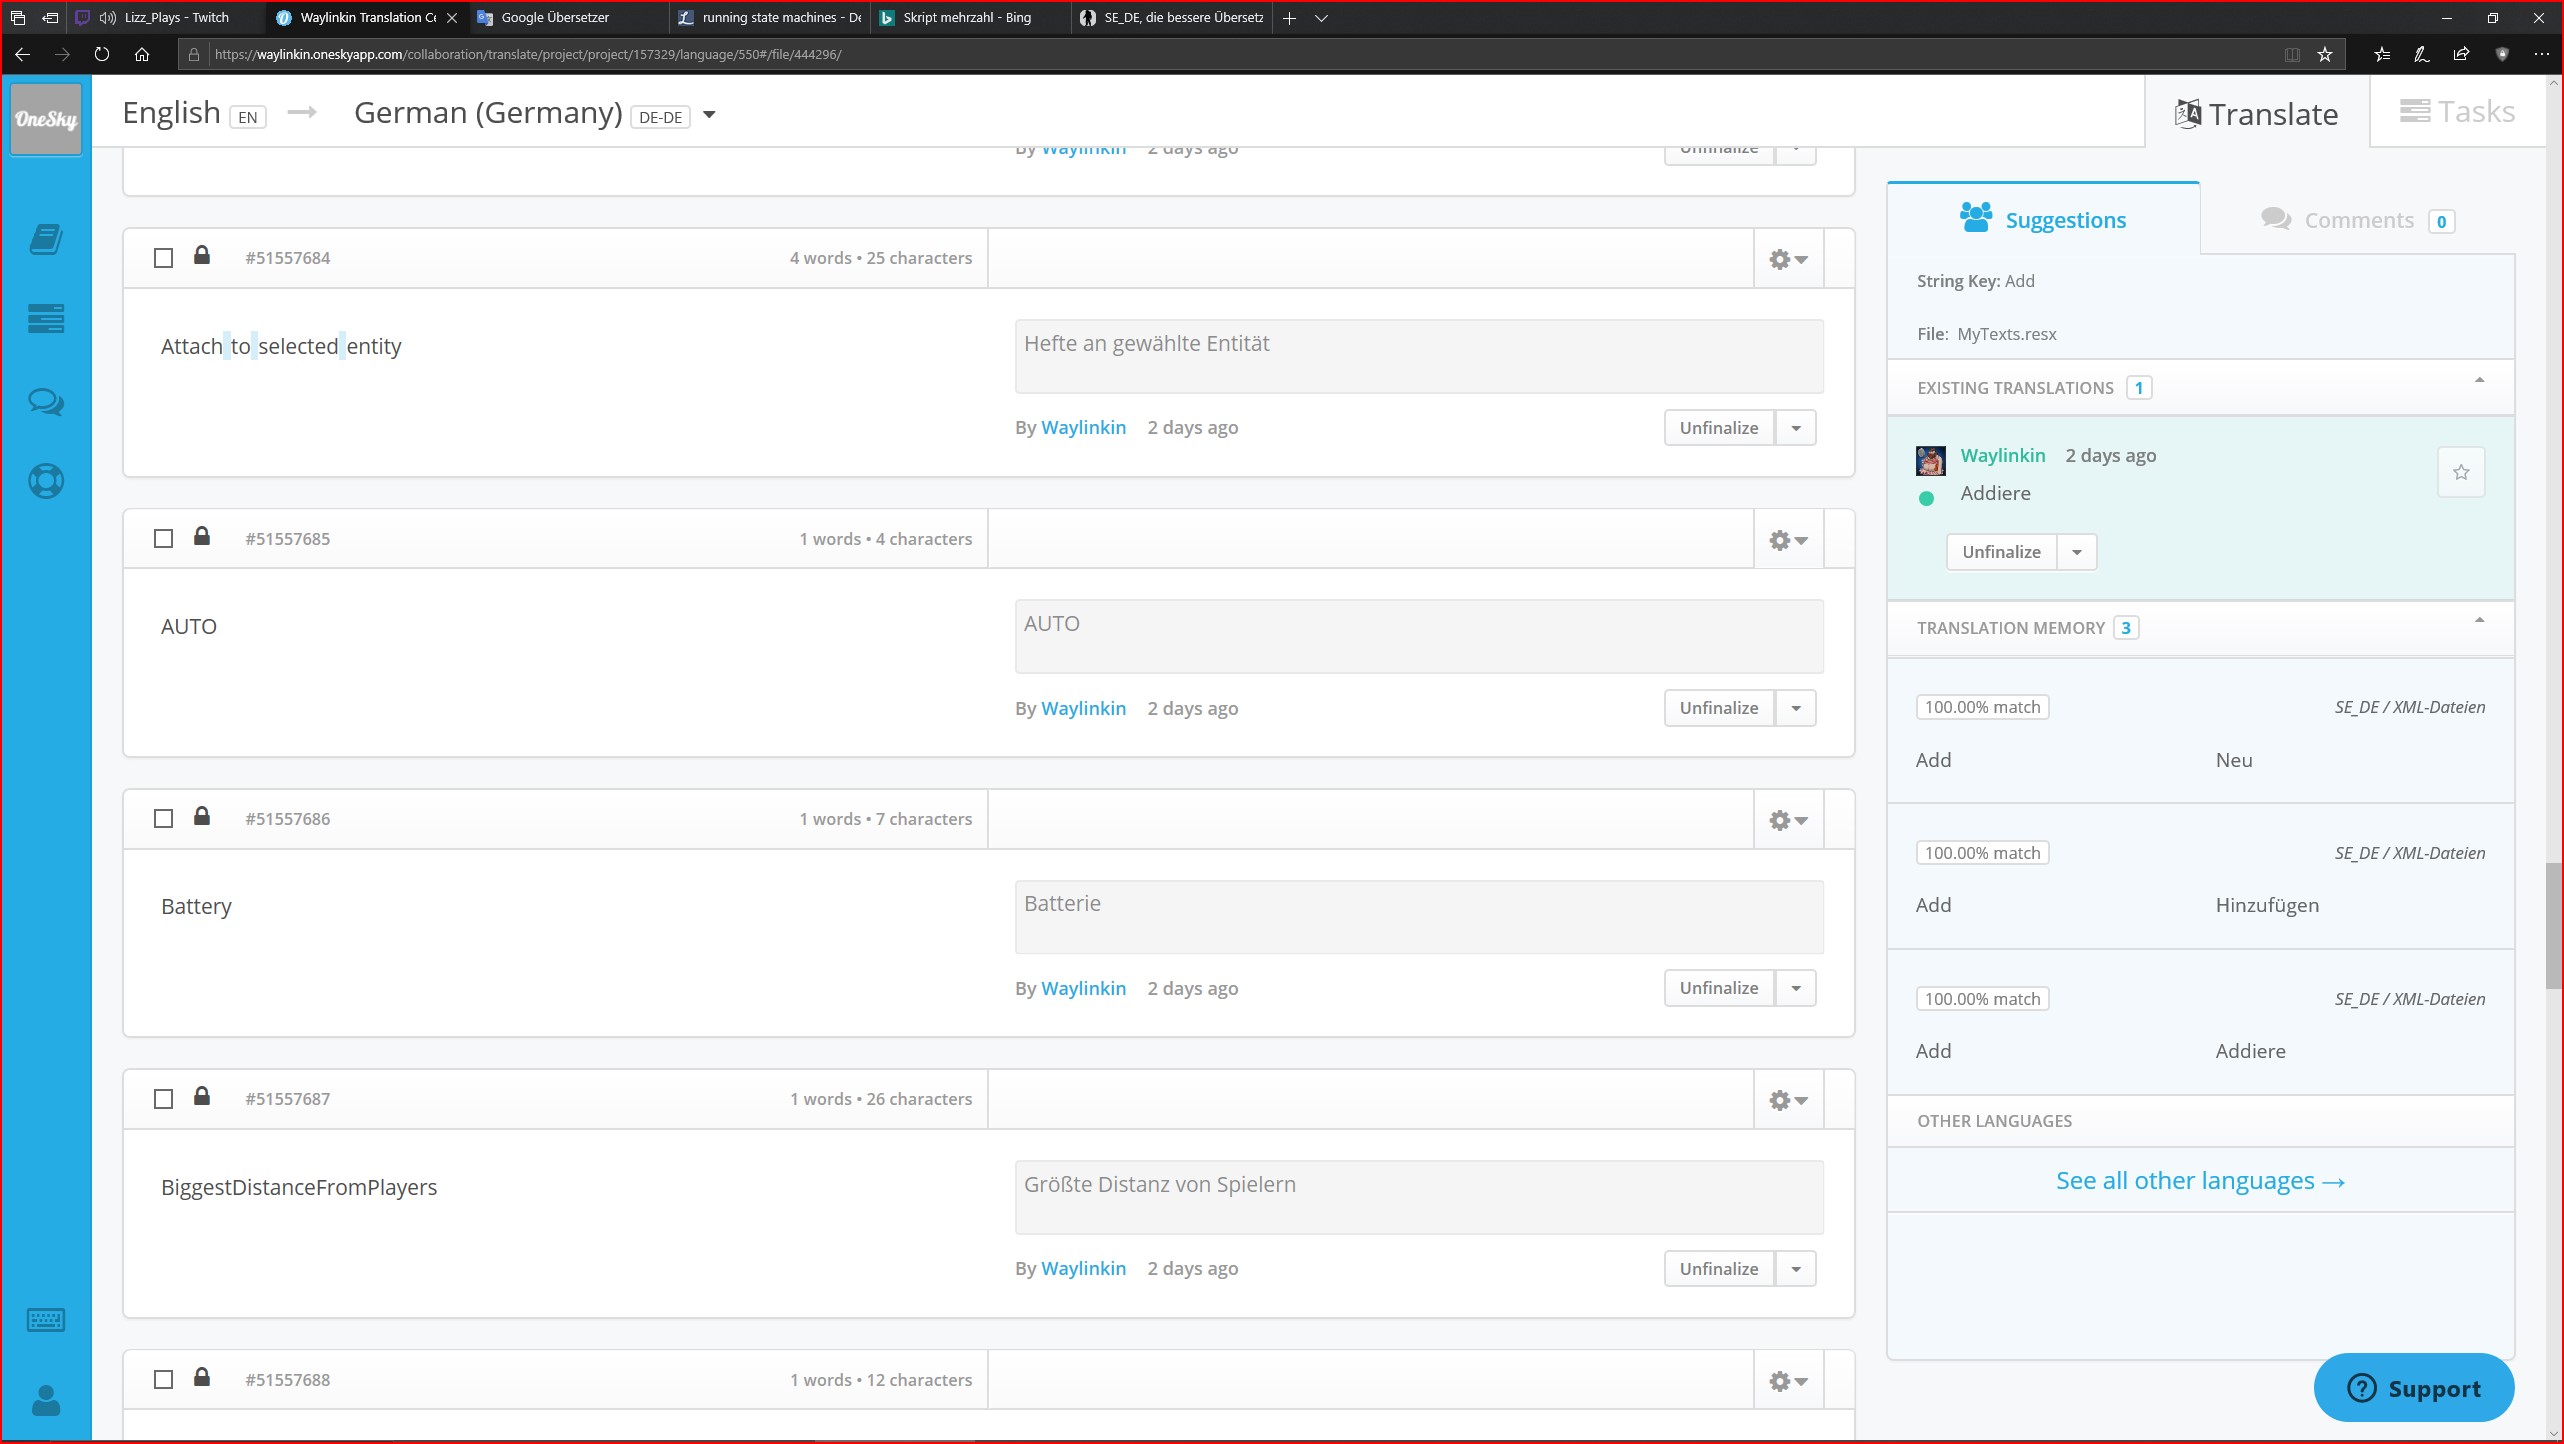Viewport: 2564px width, 1444px height.
Task: Open German (Germany) language dropdown
Action: (709, 115)
